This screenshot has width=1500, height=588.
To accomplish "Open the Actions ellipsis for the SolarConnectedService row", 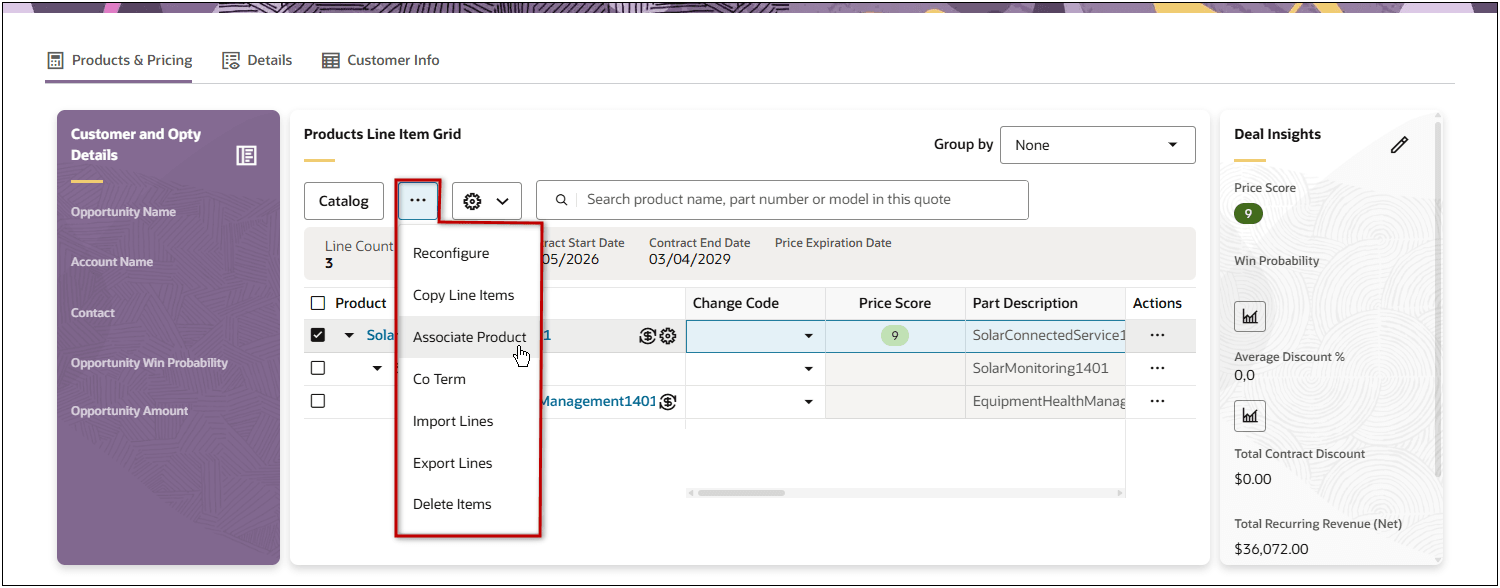I will 1157,335.
